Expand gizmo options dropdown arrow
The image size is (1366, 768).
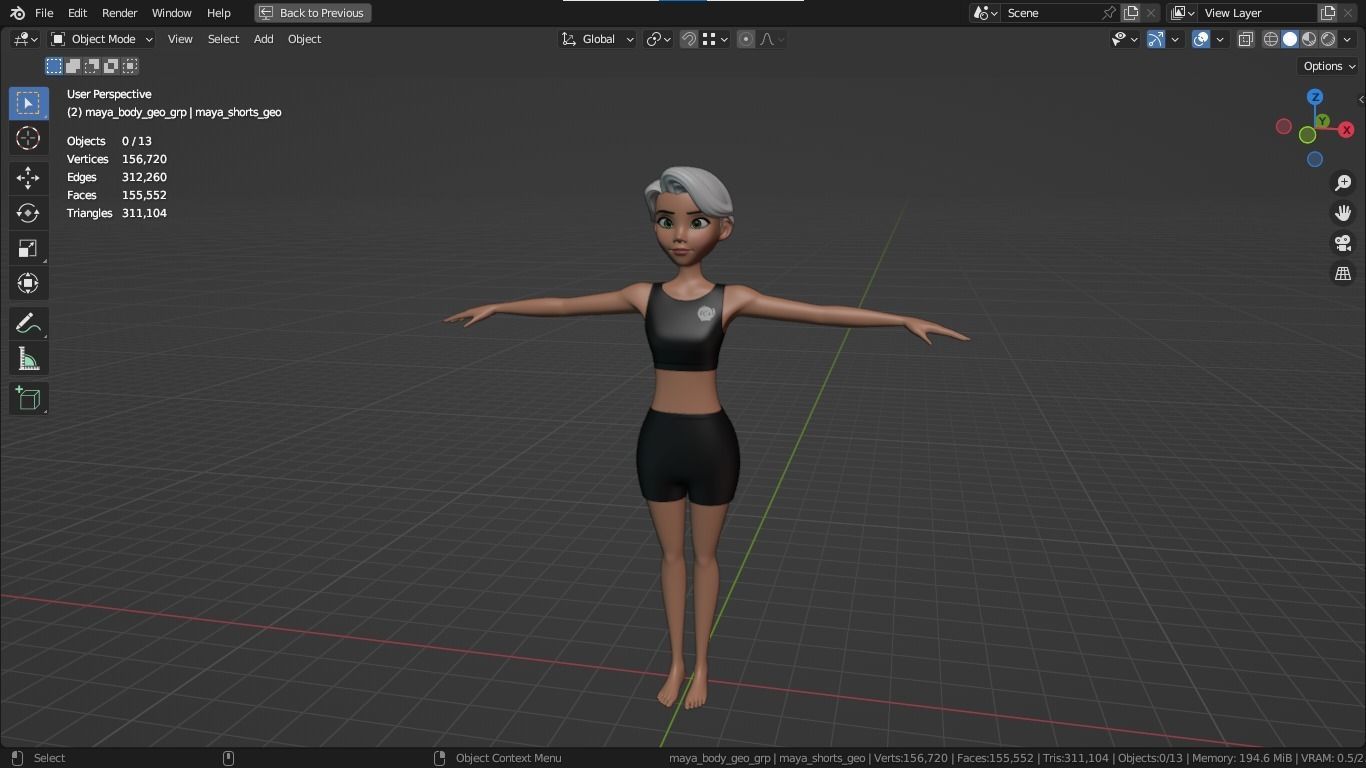1175,39
